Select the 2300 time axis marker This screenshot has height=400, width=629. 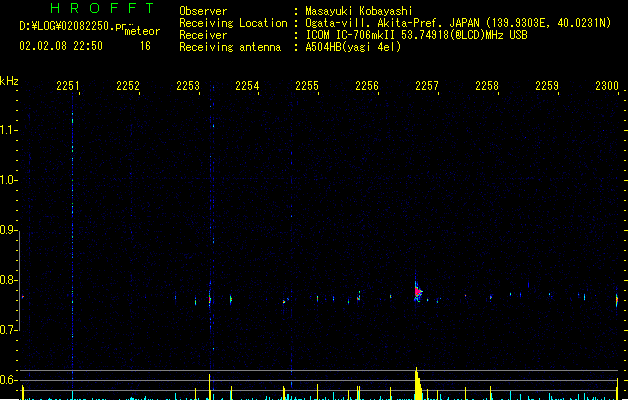click(607, 86)
